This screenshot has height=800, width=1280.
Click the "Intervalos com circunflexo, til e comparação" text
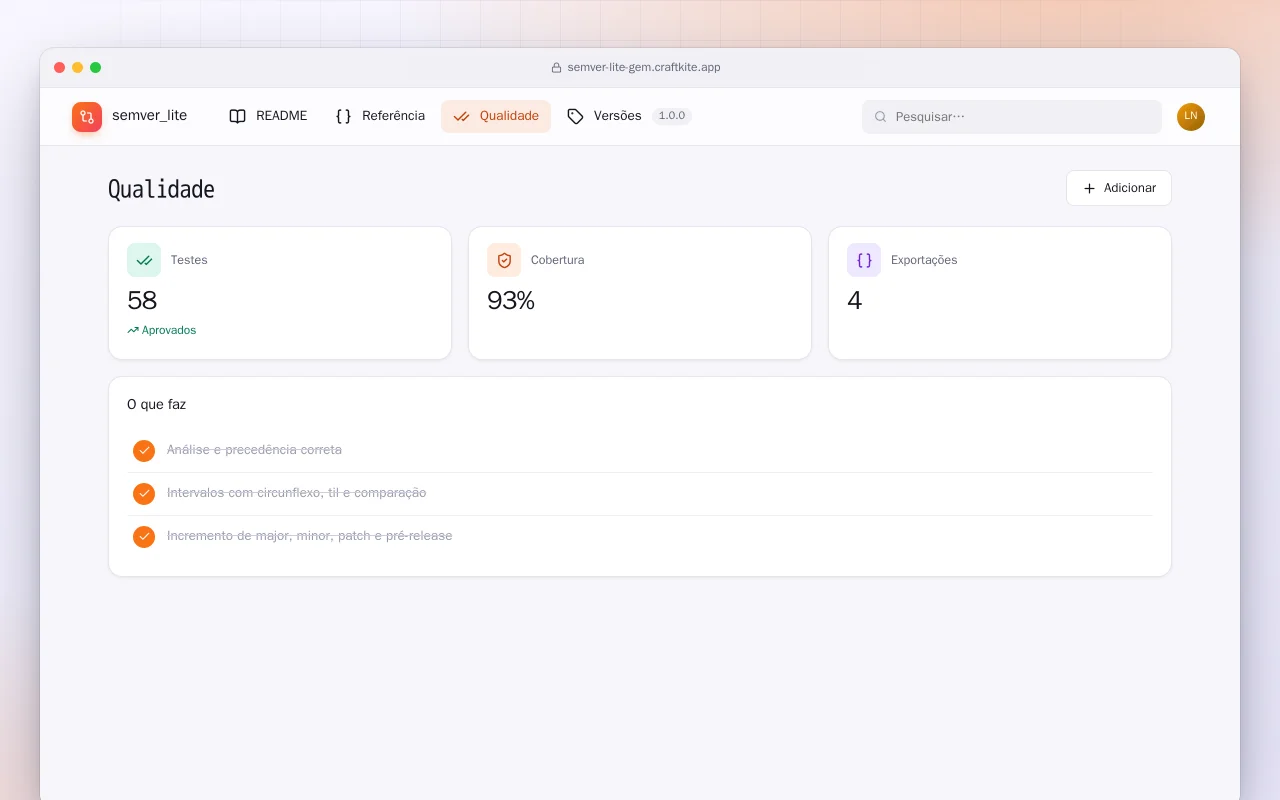click(x=297, y=493)
